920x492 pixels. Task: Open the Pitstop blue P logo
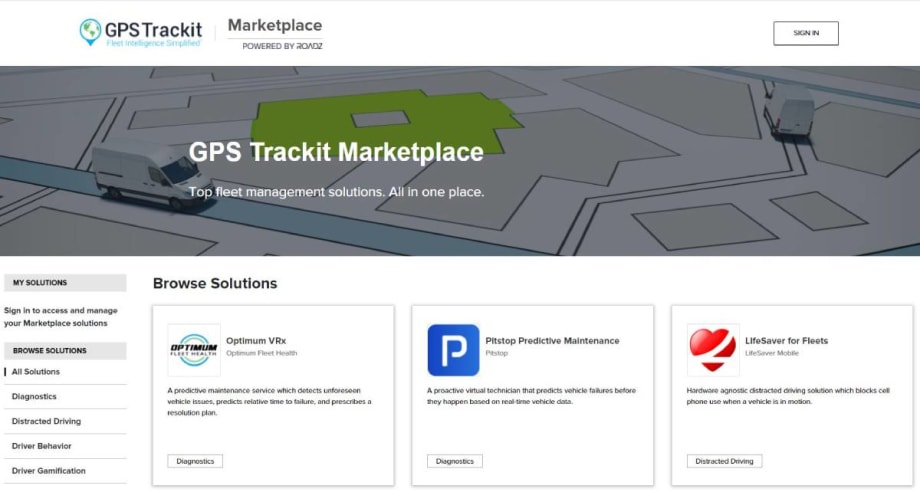[453, 350]
